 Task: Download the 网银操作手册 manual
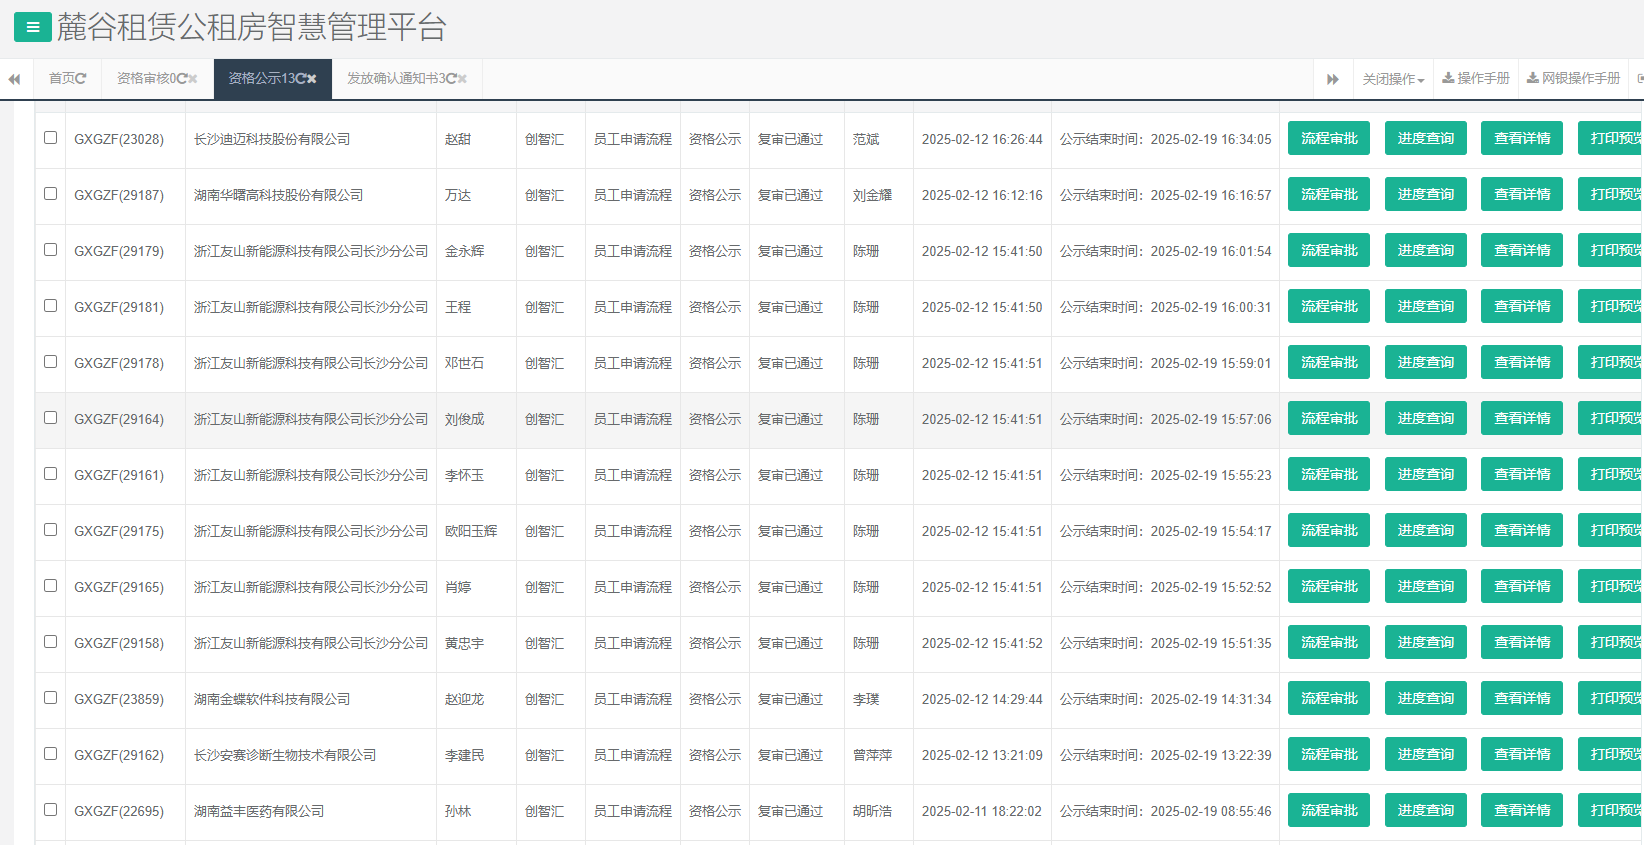coord(1573,78)
